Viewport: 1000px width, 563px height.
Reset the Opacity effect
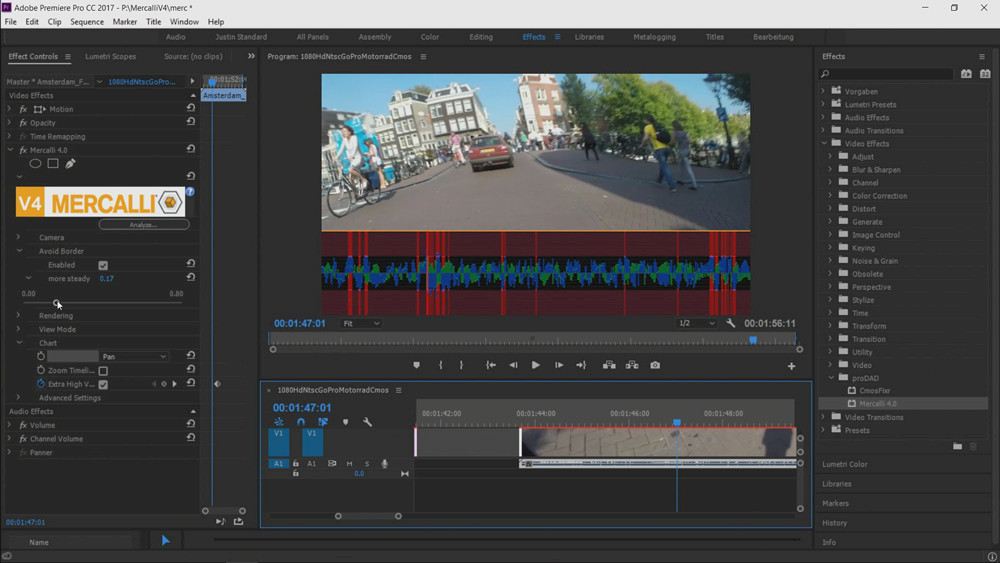(x=191, y=122)
